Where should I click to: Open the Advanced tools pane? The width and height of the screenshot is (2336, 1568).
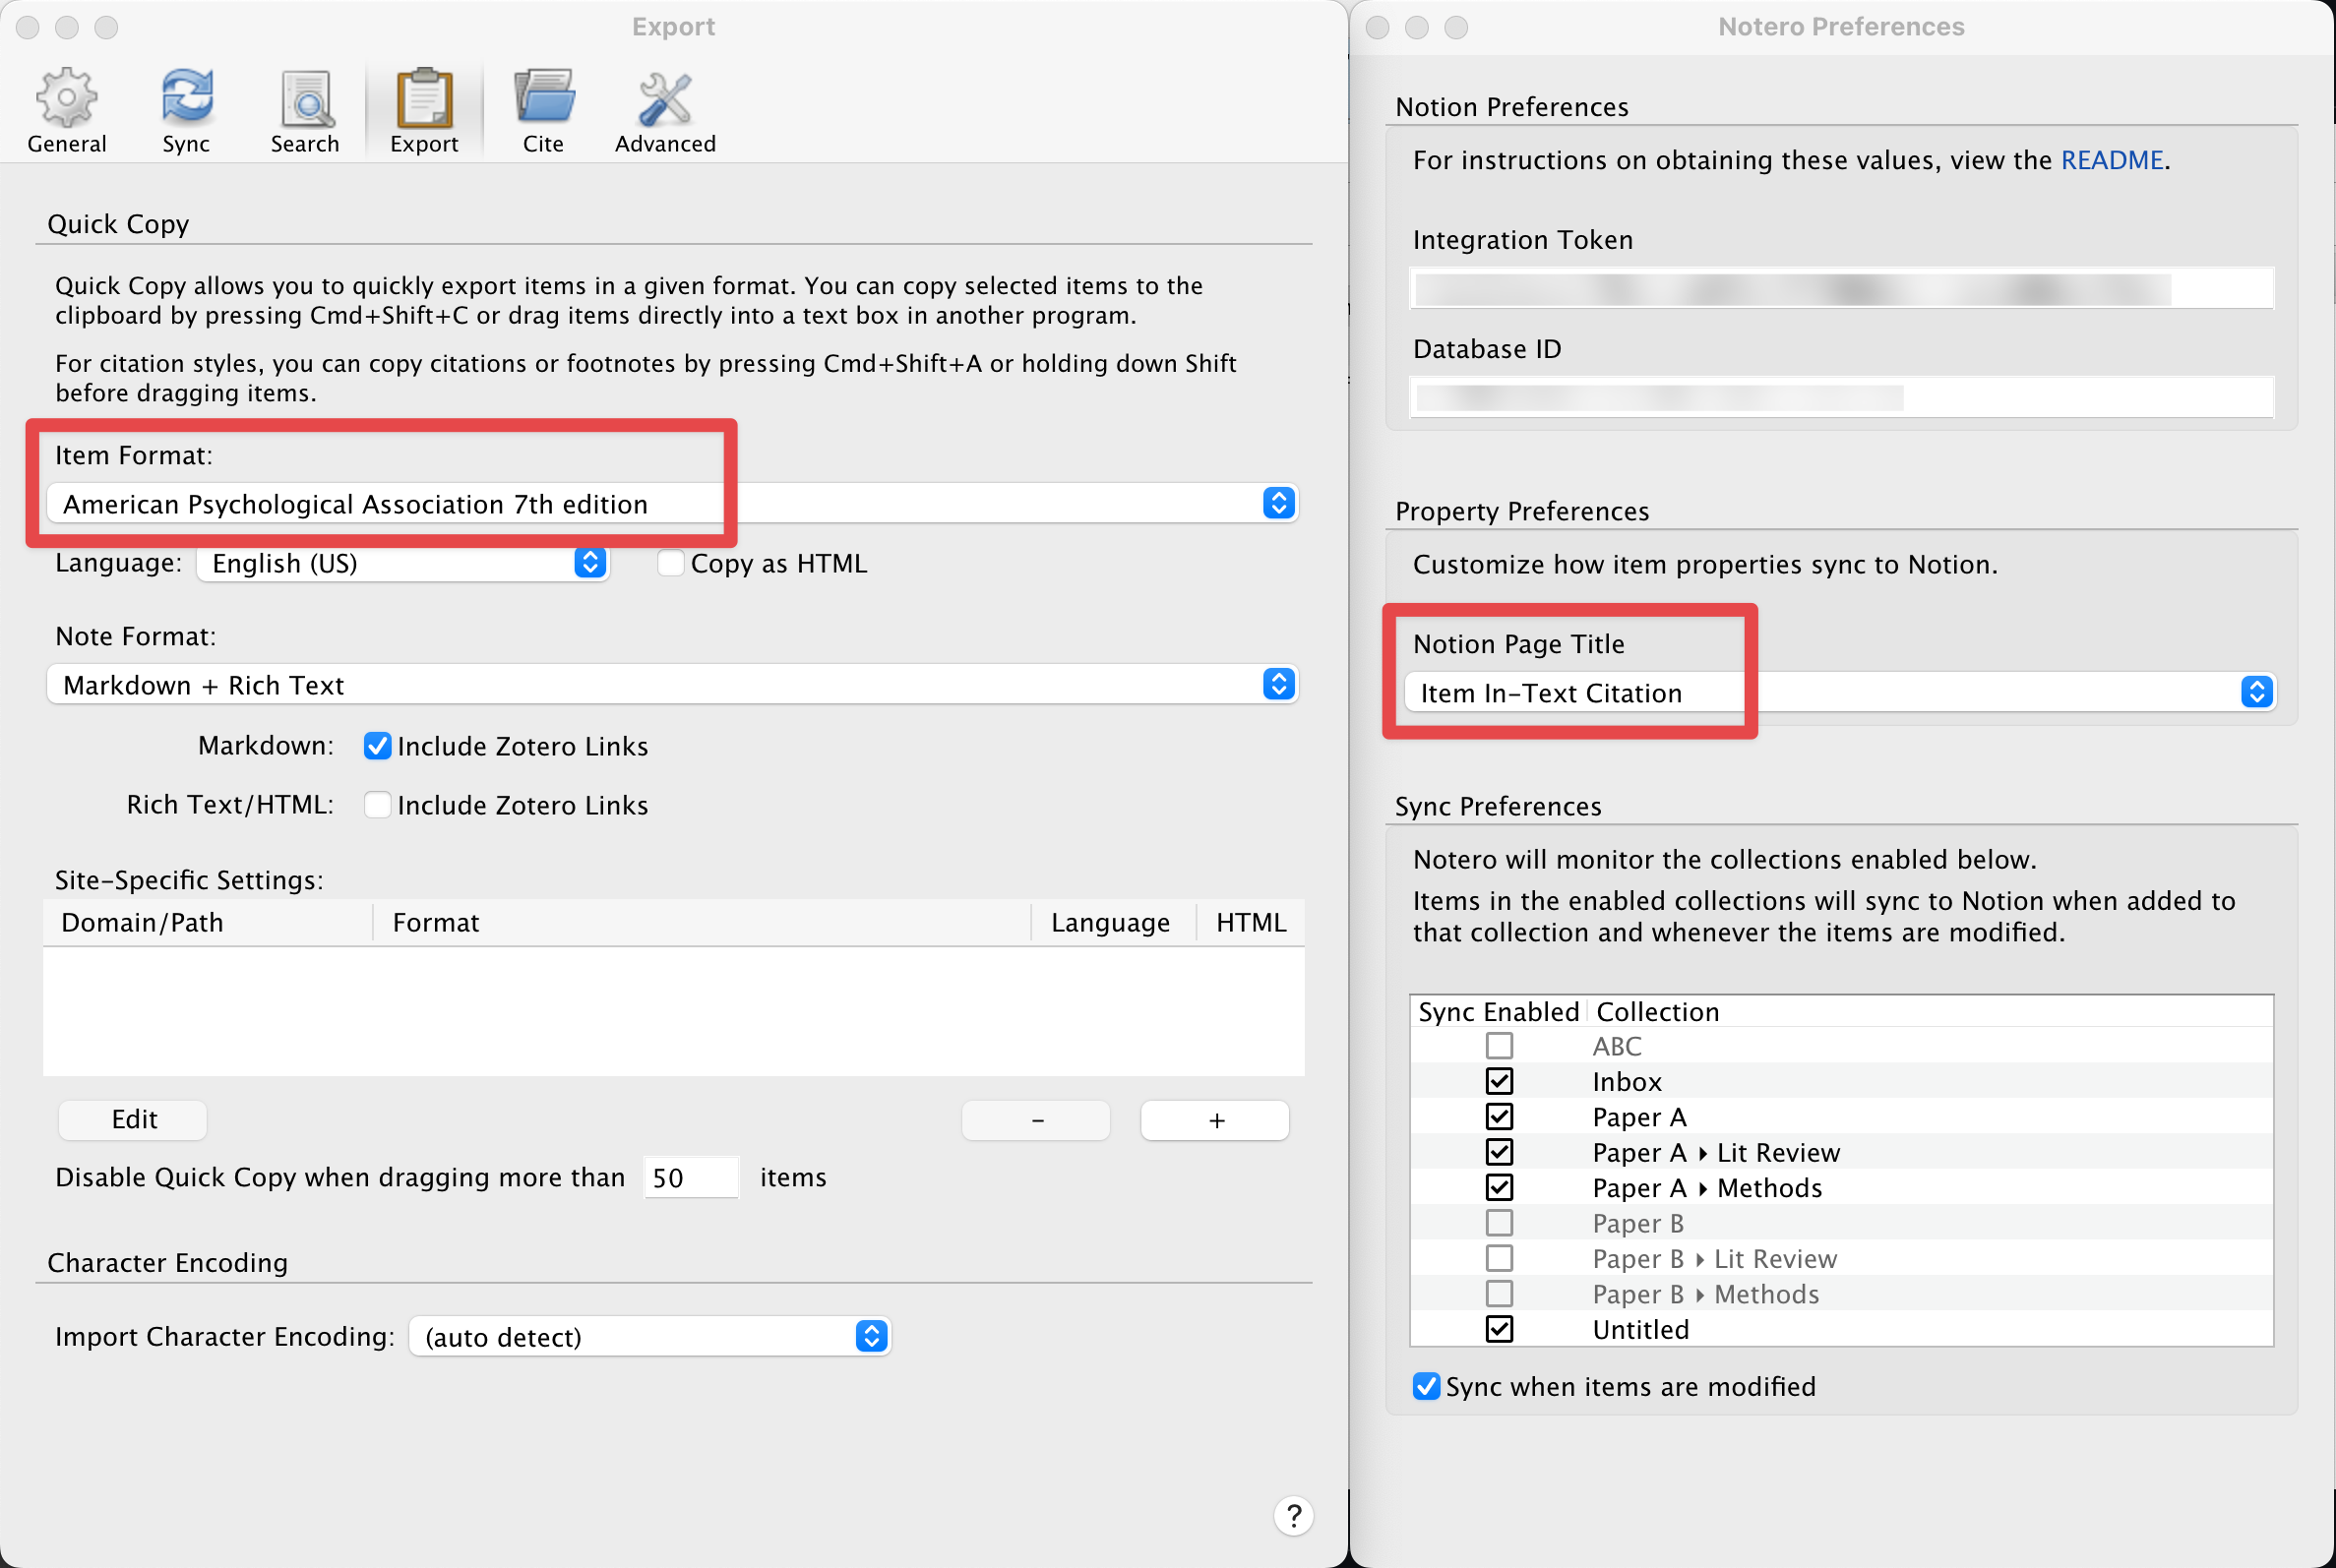pos(665,110)
